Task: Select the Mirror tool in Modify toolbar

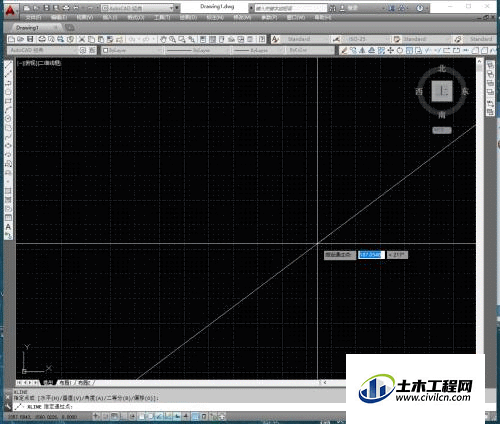Action: [x=363, y=50]
